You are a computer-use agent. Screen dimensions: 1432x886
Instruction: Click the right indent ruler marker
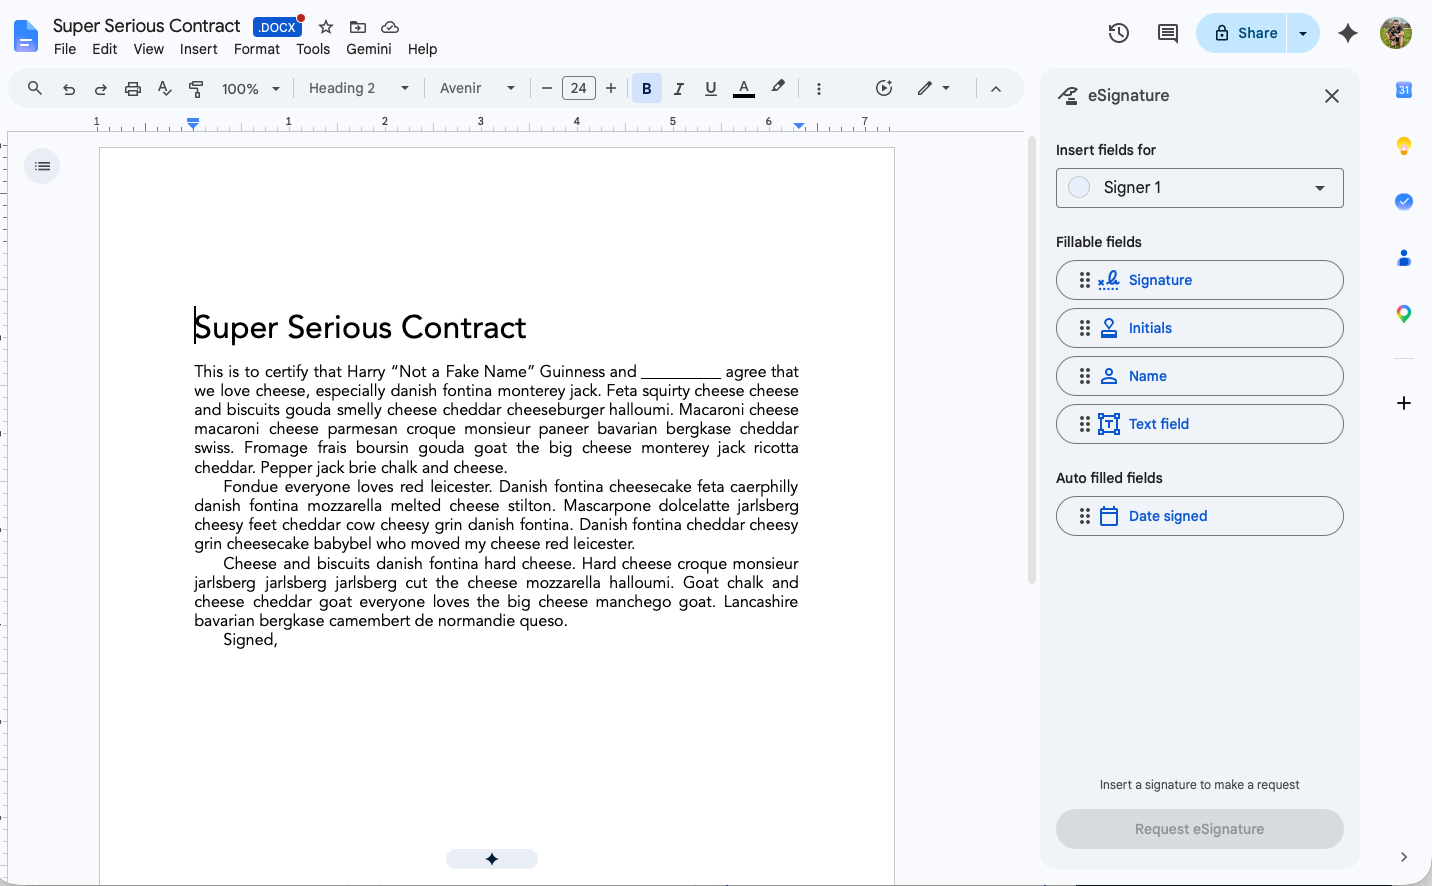coord(799,126)
